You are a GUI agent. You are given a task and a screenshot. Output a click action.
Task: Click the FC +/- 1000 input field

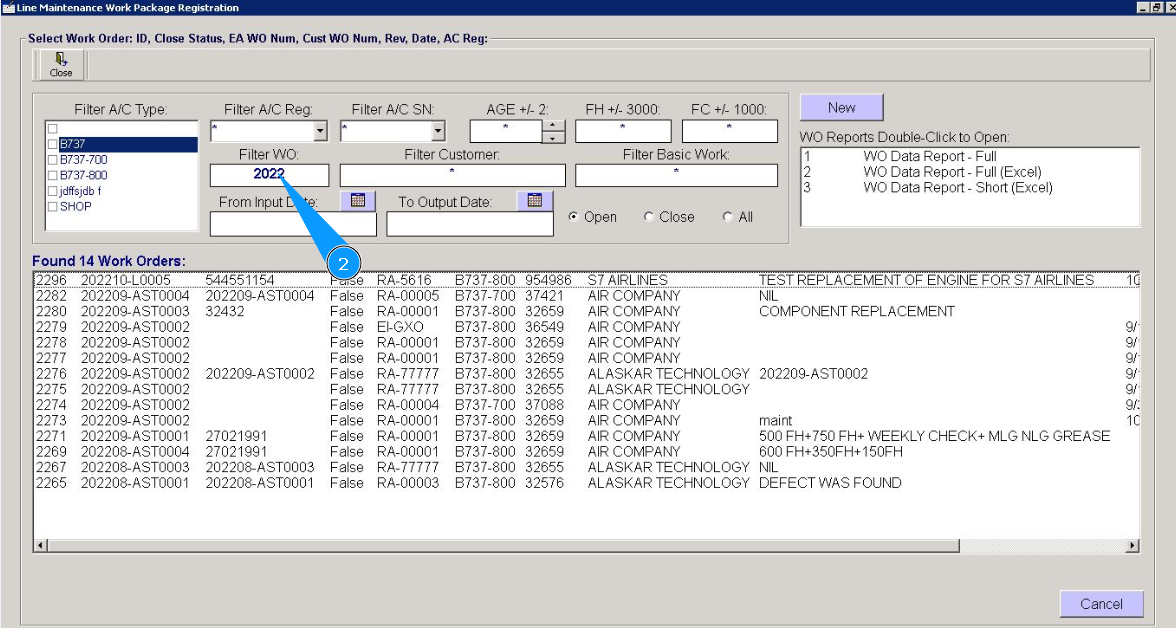pos(730,131)
